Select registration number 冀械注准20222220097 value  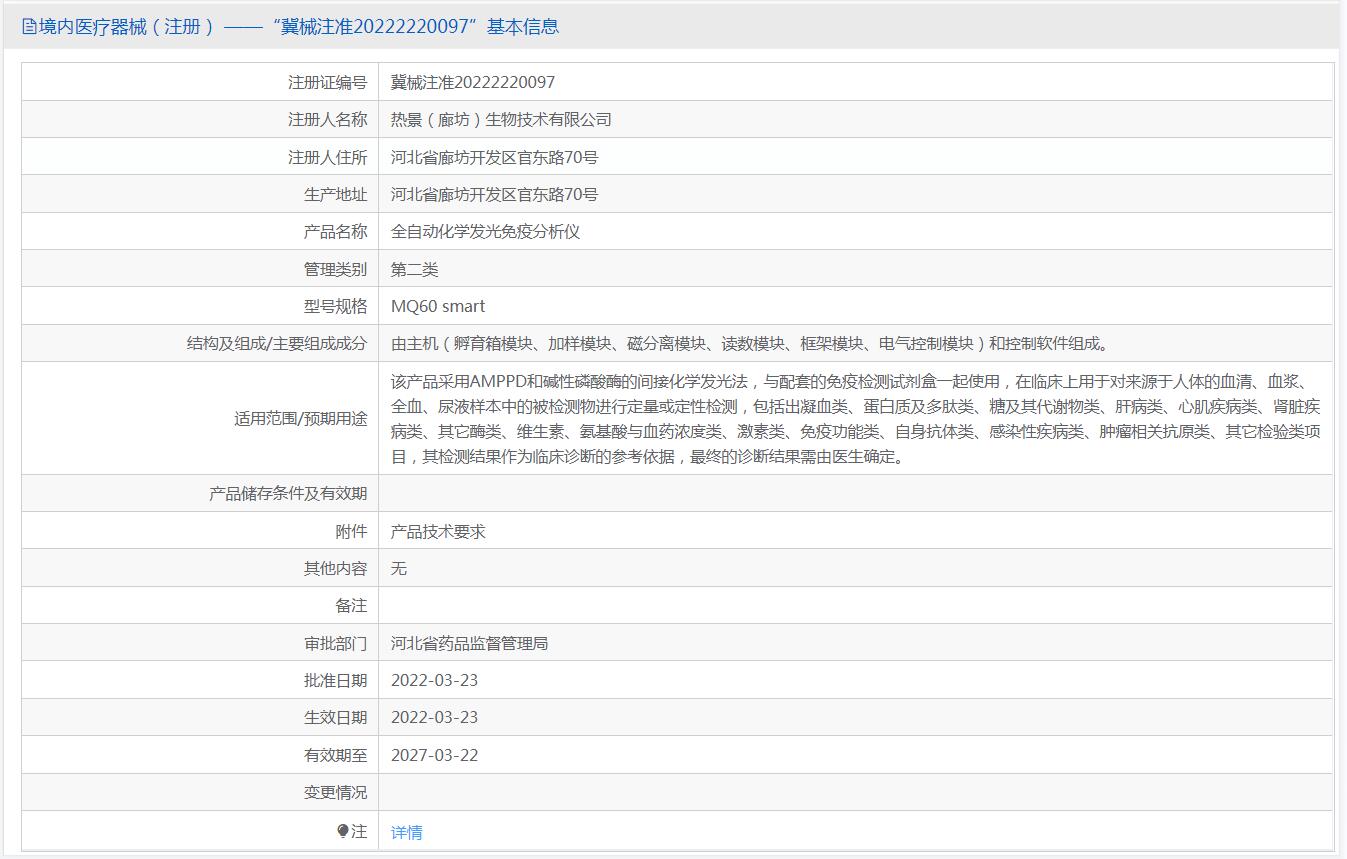click(x=473, y=82)
